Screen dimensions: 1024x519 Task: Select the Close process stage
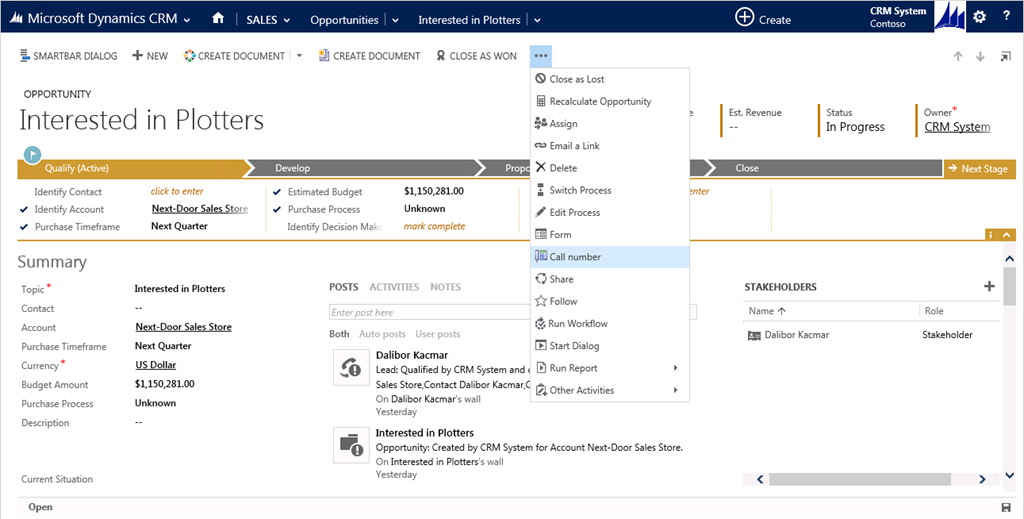825,168
